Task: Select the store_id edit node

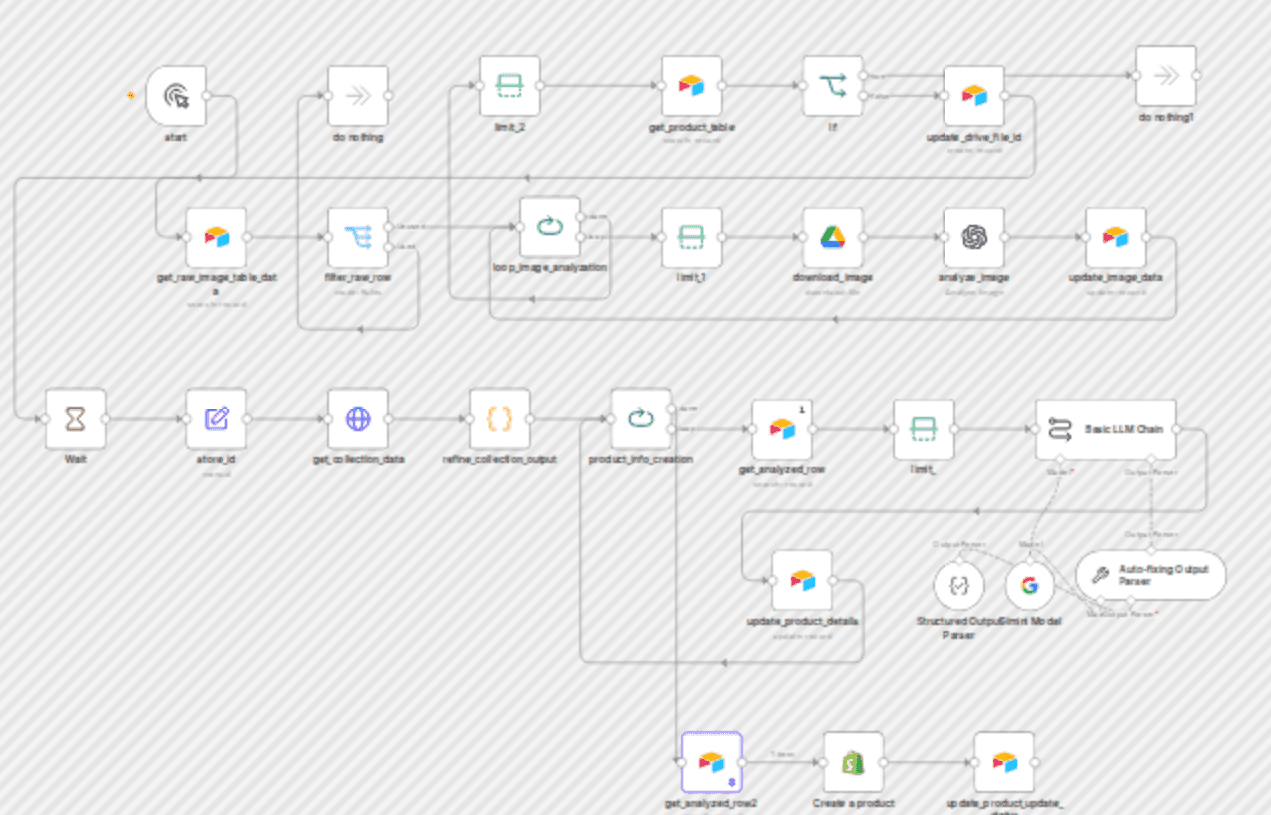Action: tap(217, 420)
